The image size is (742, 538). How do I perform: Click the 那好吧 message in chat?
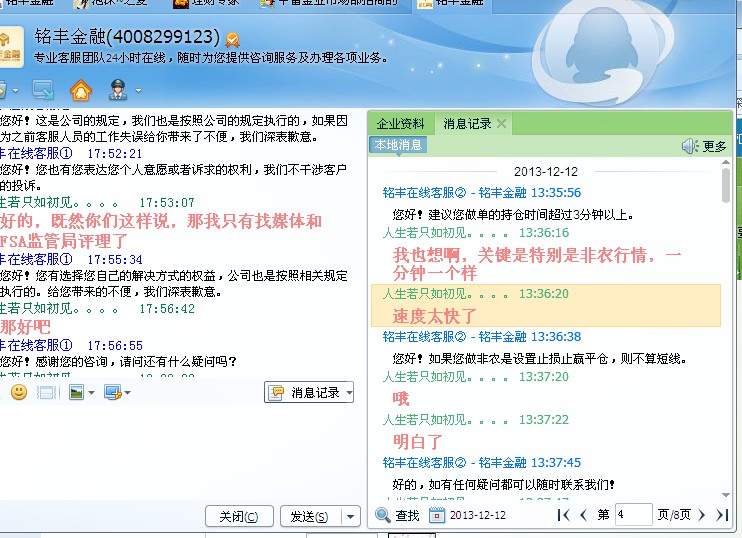[x=25, y=327]
